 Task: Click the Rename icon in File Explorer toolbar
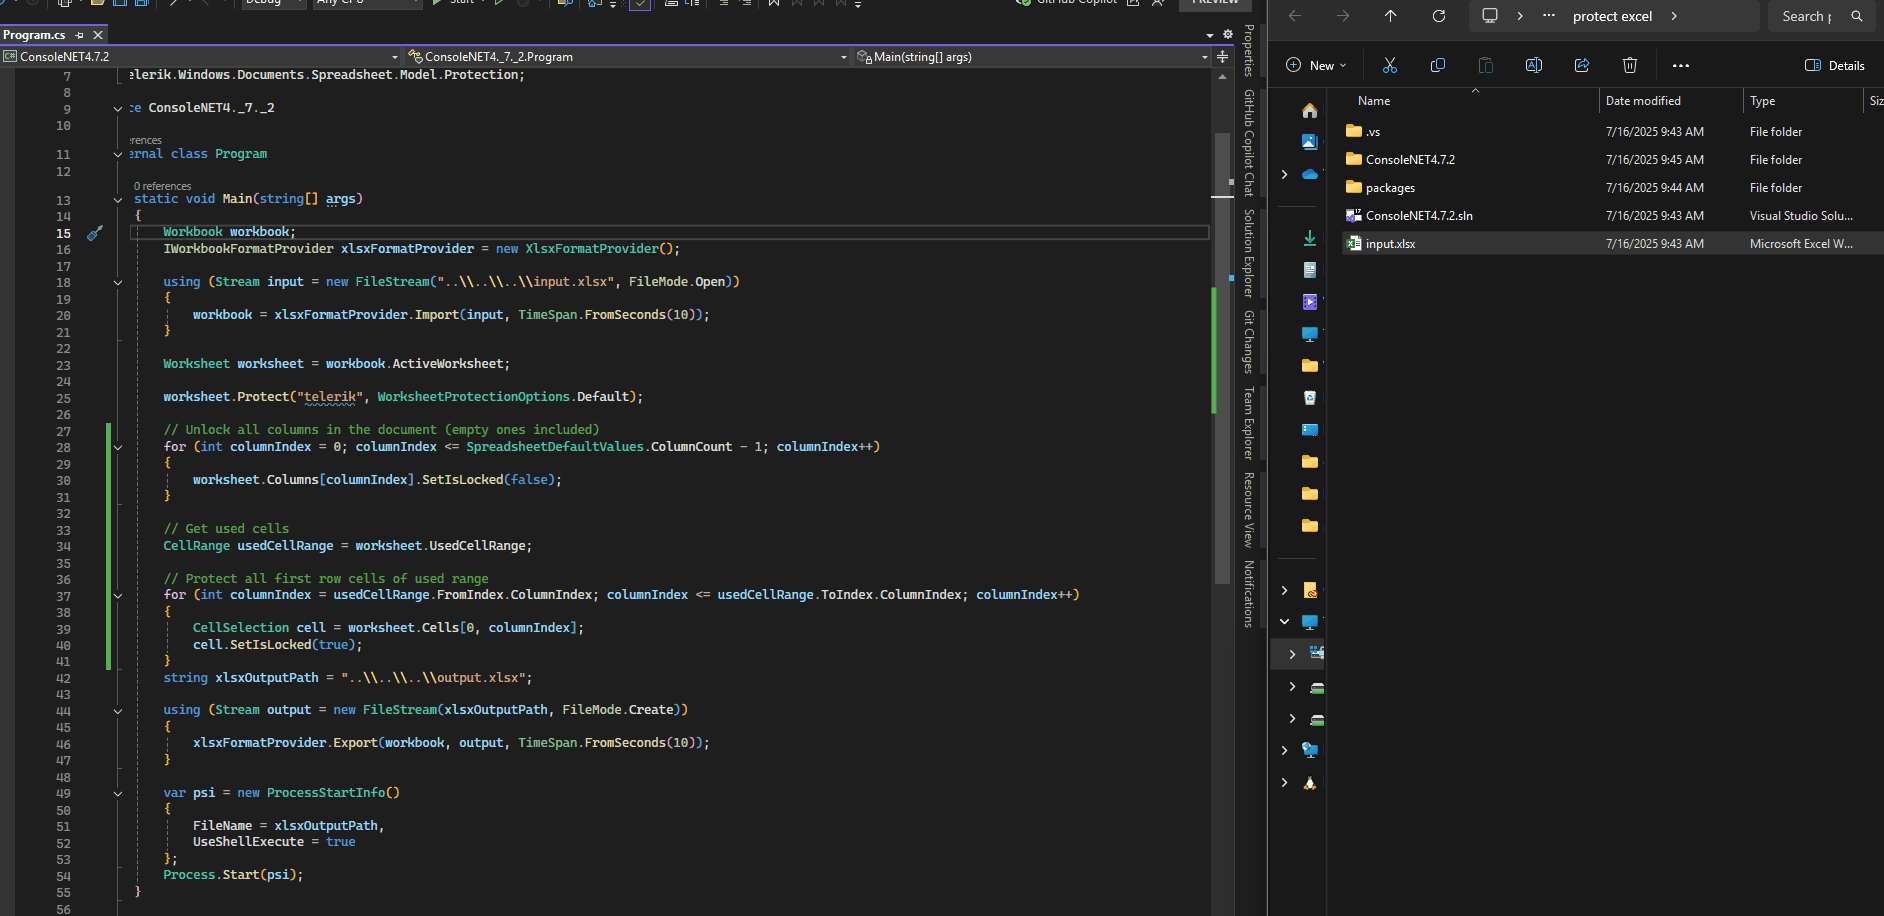pyautogui.click(x=1533, y=65)
